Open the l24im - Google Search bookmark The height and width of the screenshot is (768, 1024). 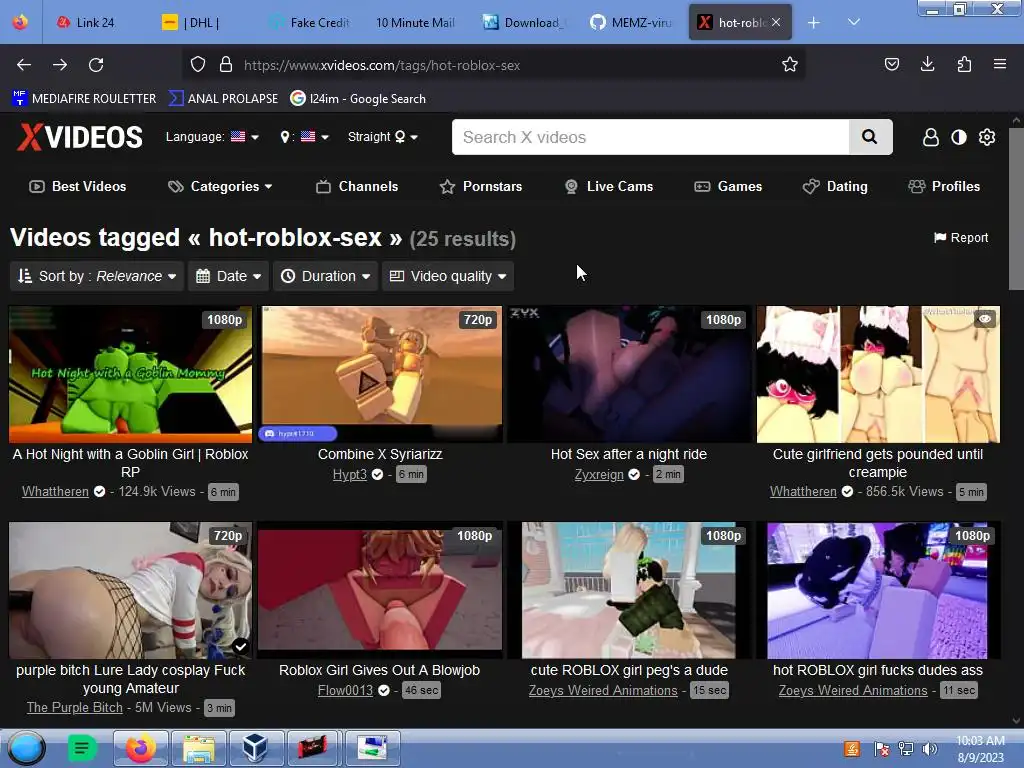(358, 99)
